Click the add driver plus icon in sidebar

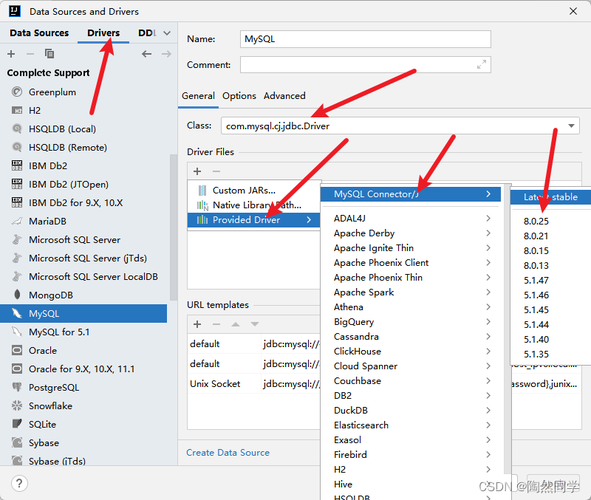click(11, 54)
